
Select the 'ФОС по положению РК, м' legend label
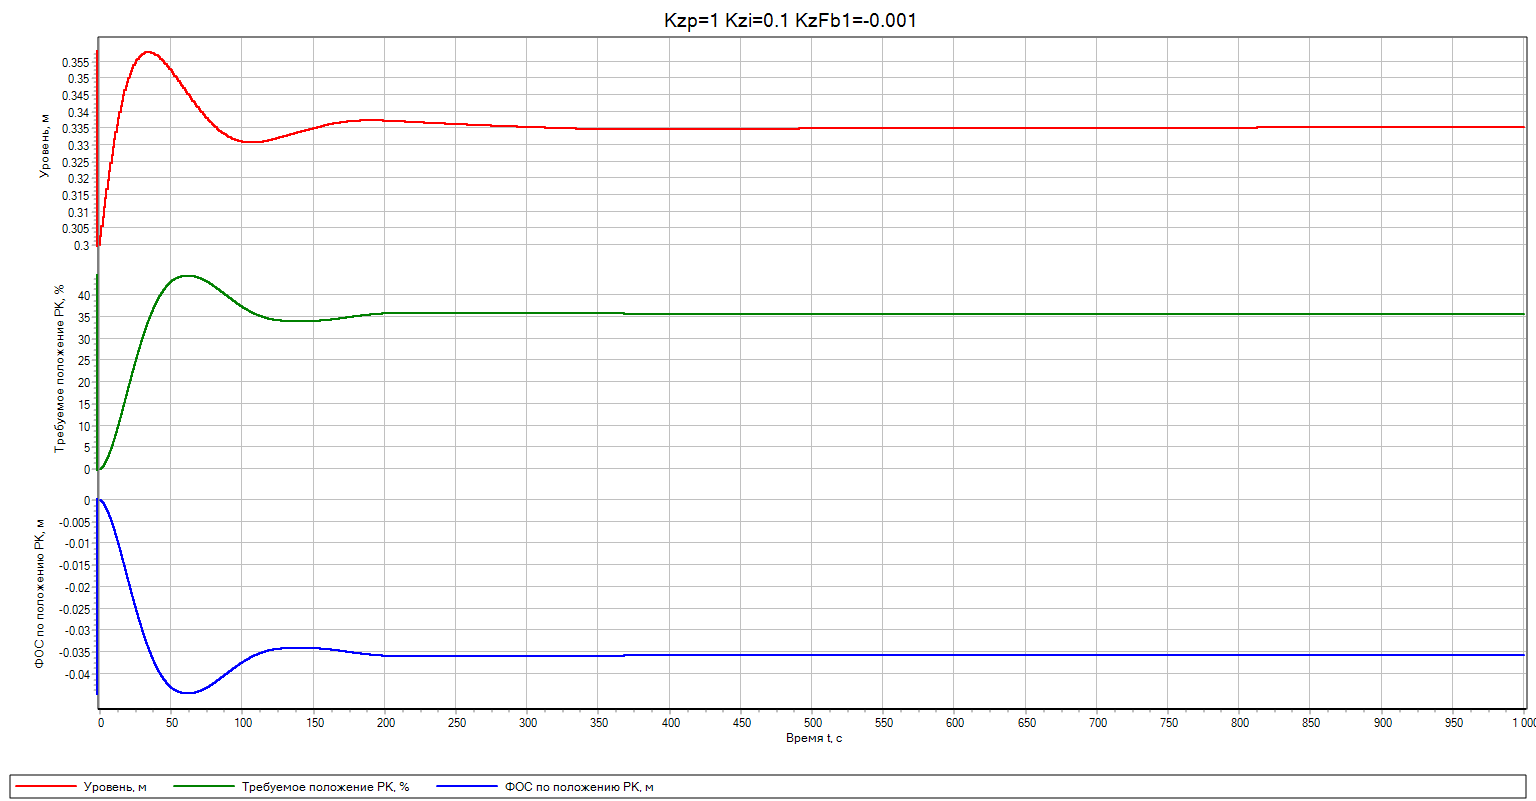pyautogui.click(x=579, y=787)
